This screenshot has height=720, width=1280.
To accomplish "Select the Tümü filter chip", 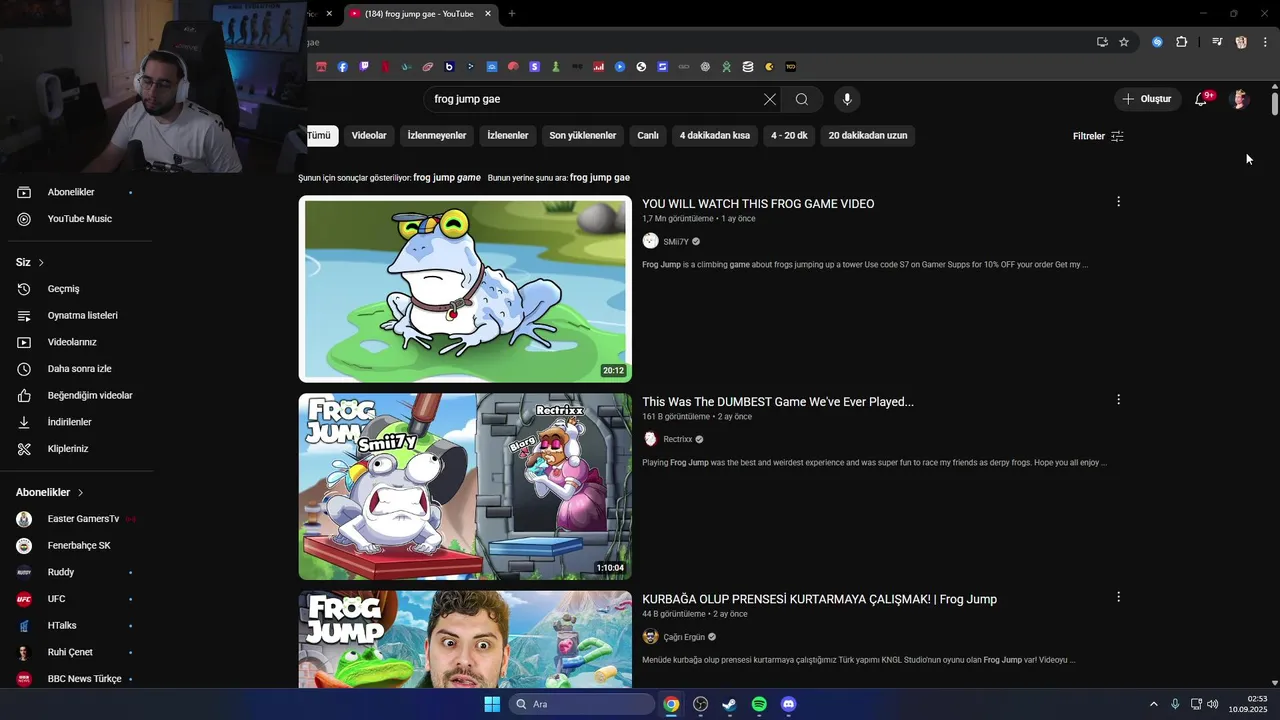I will (319, 135).
